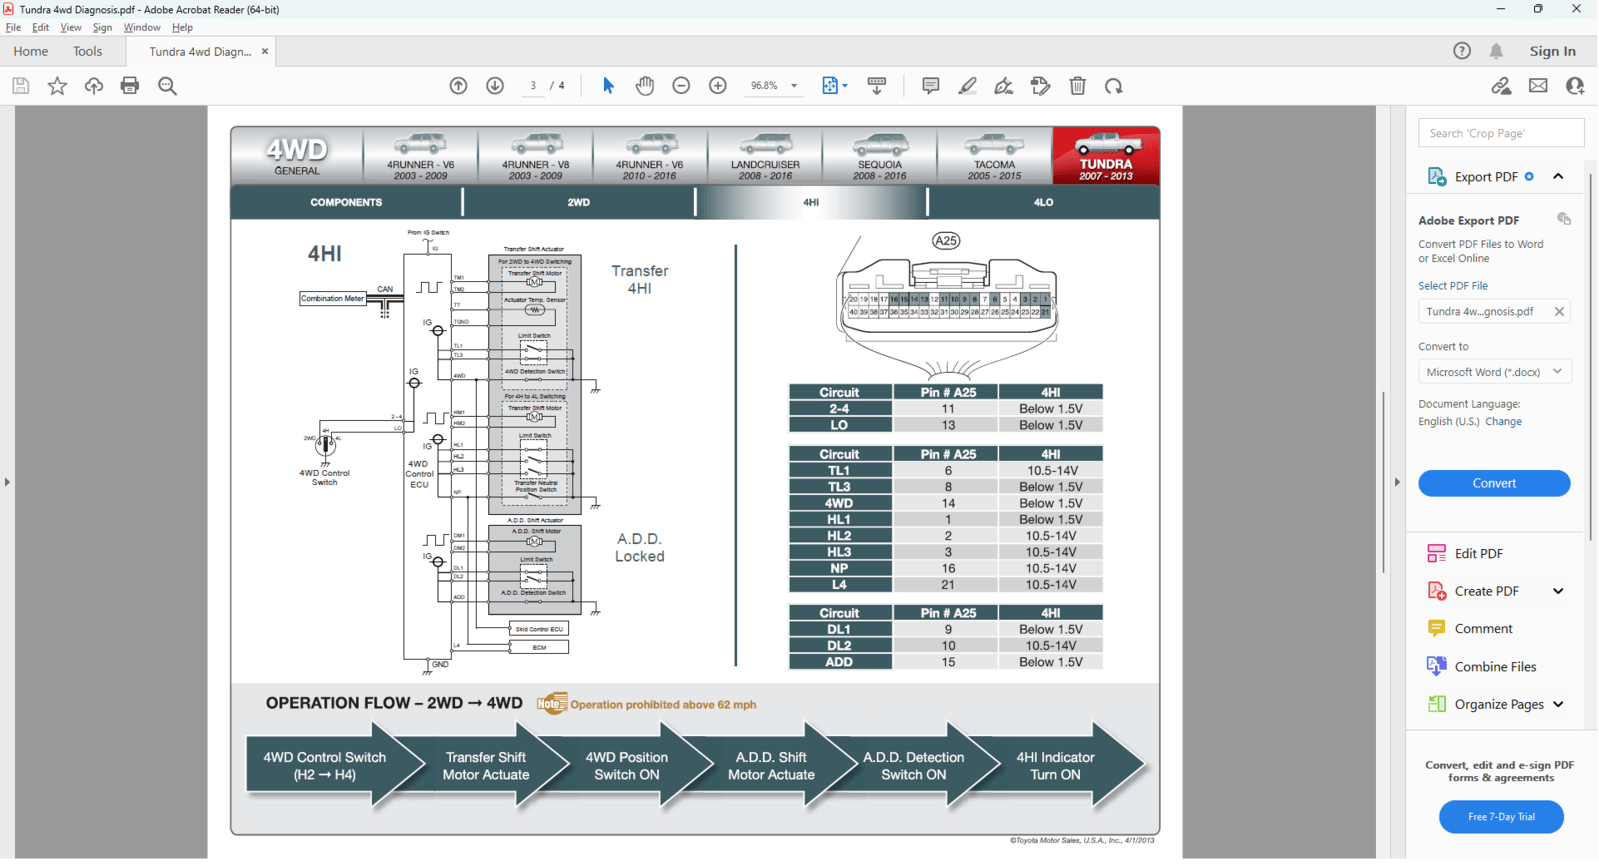1599x866 pixels.
Task: Click the Tundra 4w...gnosis.pdf file name
Action: click(x=1480, y=312)
